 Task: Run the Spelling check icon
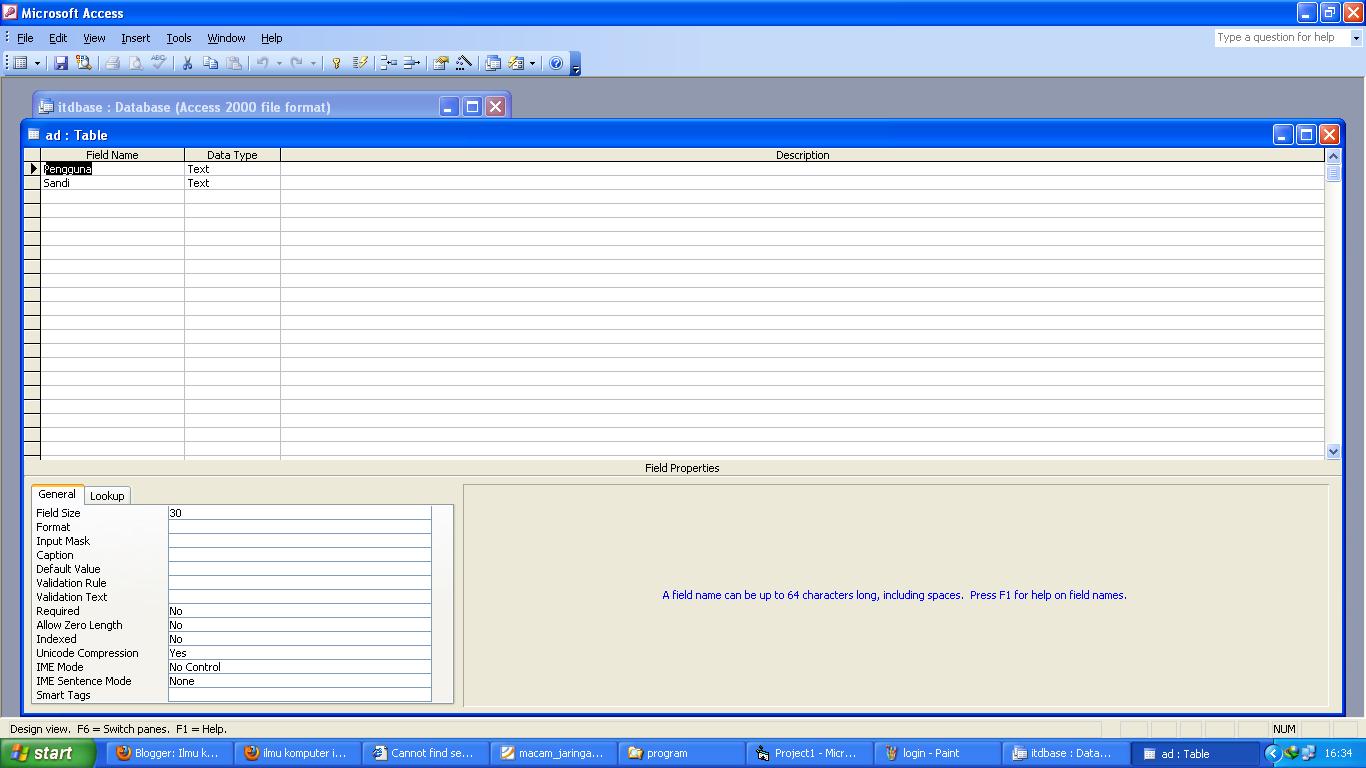[x=159, y=63]
